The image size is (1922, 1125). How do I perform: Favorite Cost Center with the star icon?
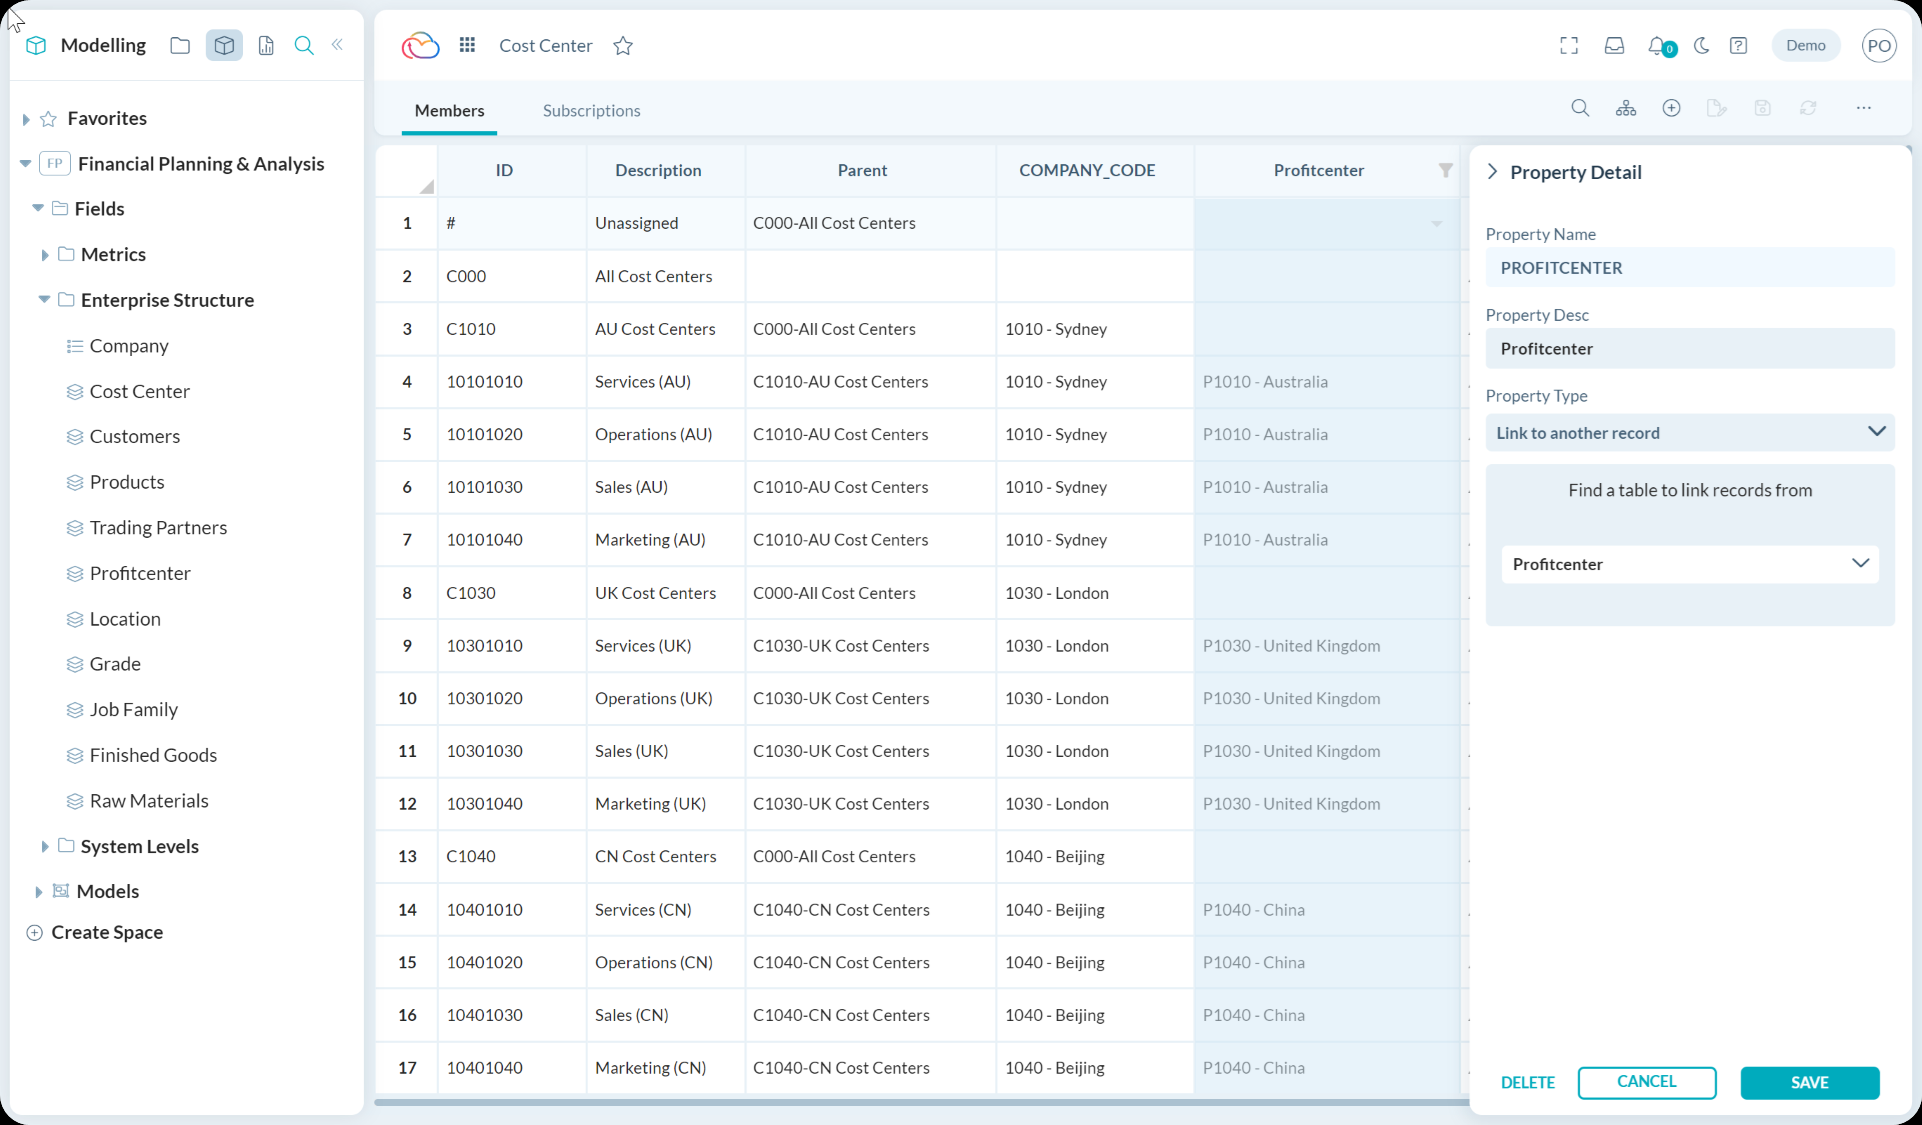pos(623,46)
